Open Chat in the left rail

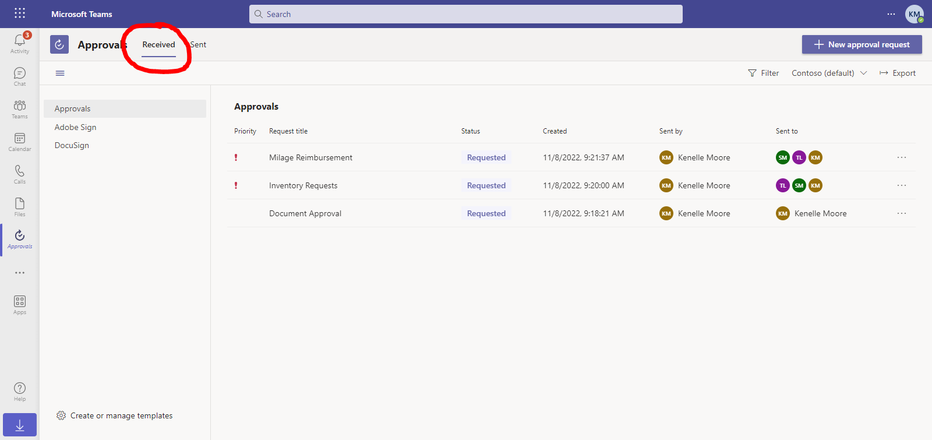point(20,77)
